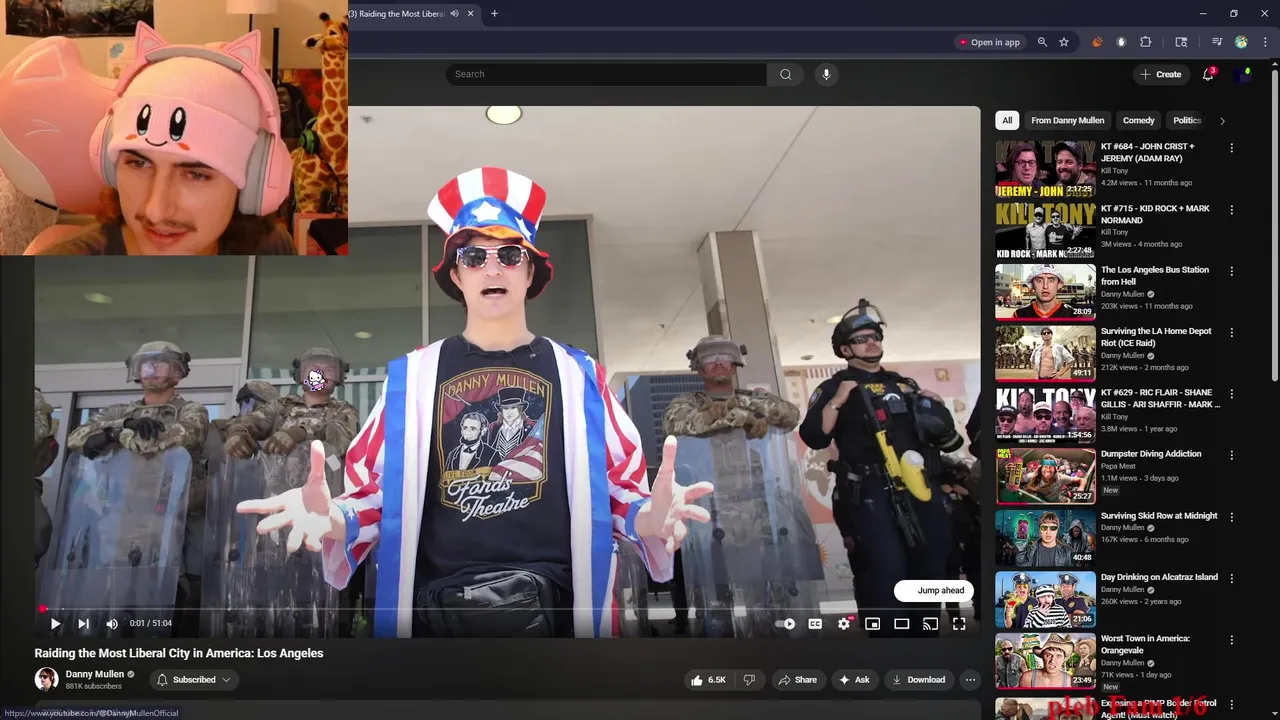
Task: Select the All filter chip
Action: (1007, 120)
